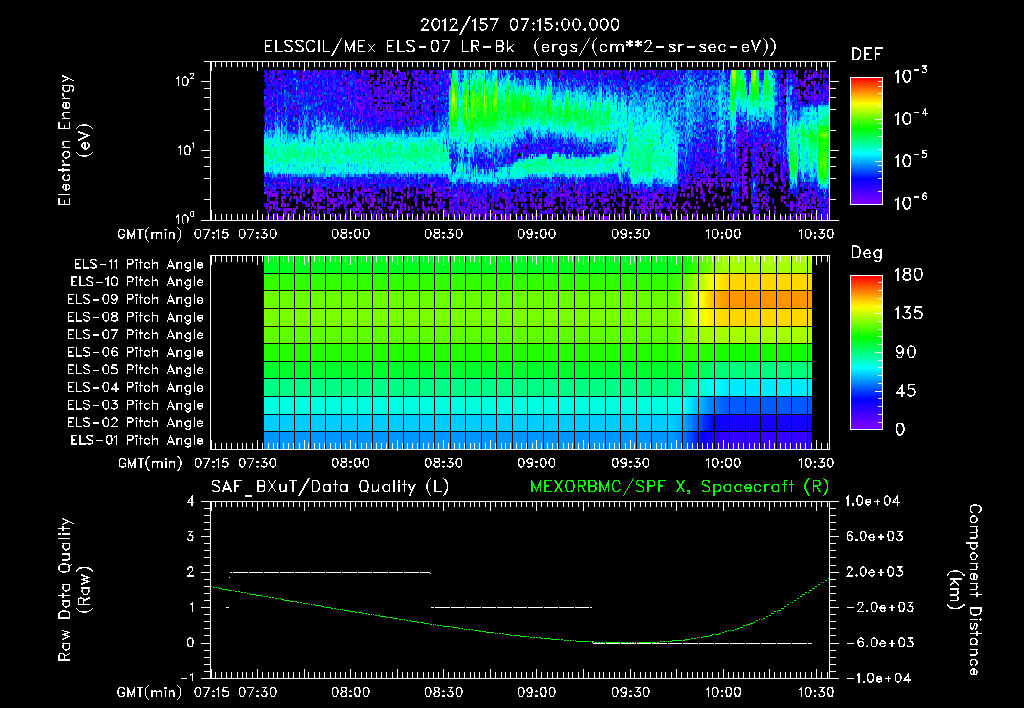Click the ELS-11 Pitch Angle row label

[138, 265]
